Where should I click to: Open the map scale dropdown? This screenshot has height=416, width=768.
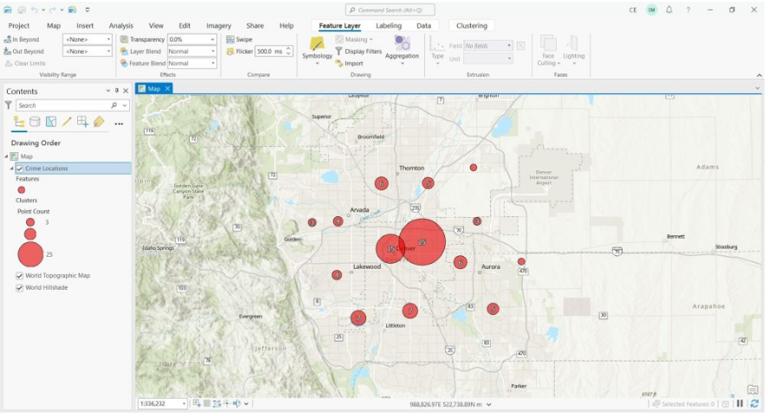[x=184, y=404]
